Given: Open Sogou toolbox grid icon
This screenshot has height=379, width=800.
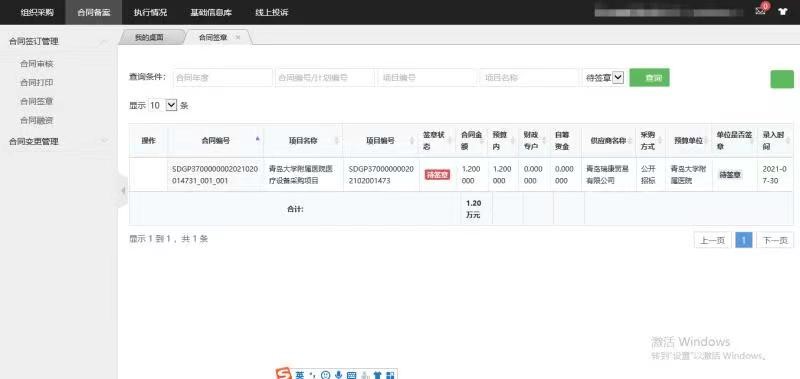Looking at the screenshot, I should pyautogui.click(x=390, y=375).
